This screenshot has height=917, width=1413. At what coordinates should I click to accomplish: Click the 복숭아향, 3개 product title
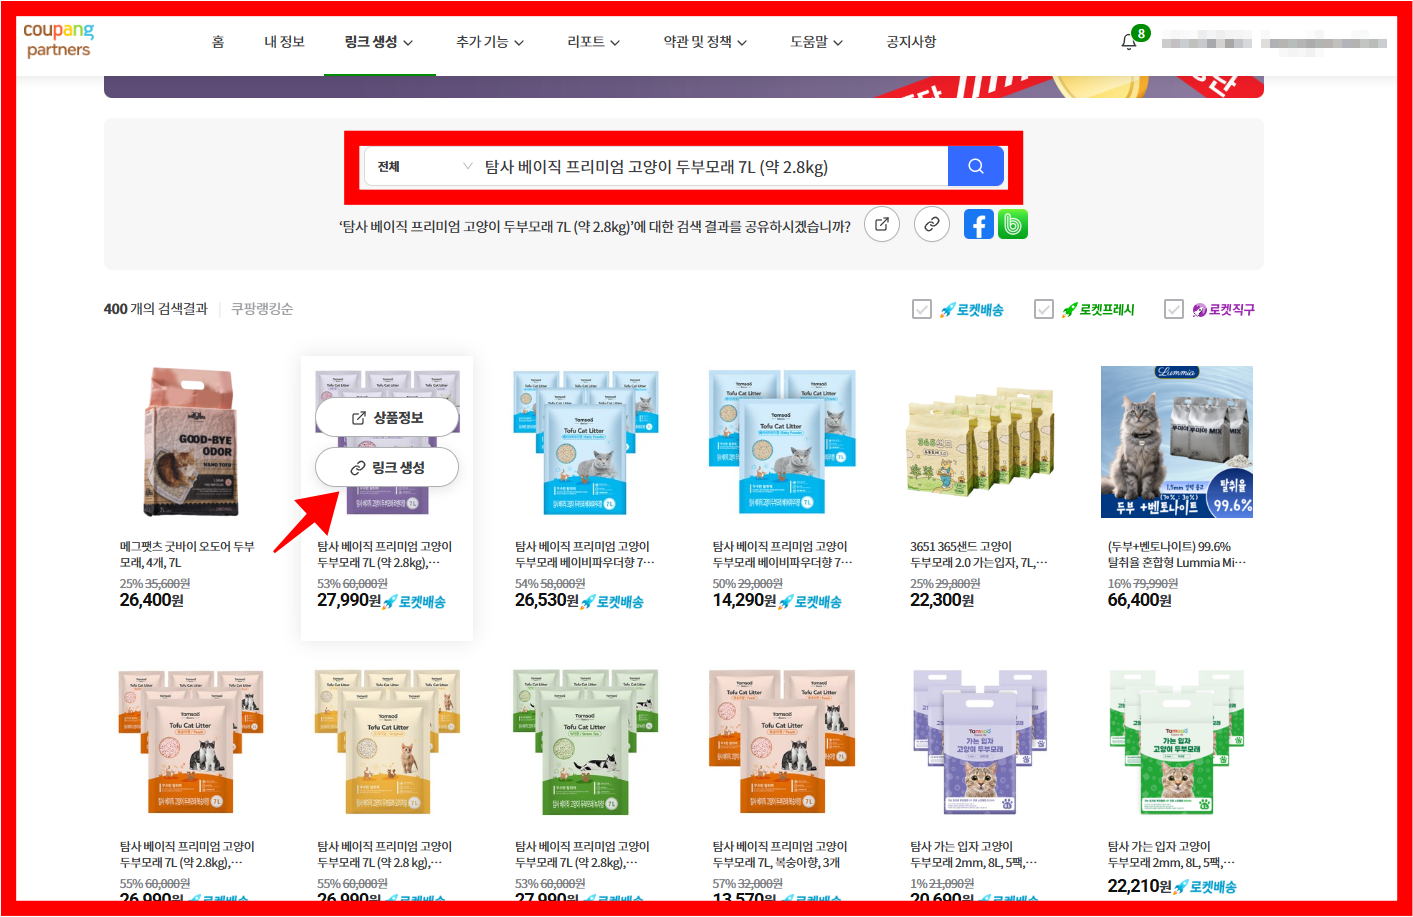(x=780, y=855)
